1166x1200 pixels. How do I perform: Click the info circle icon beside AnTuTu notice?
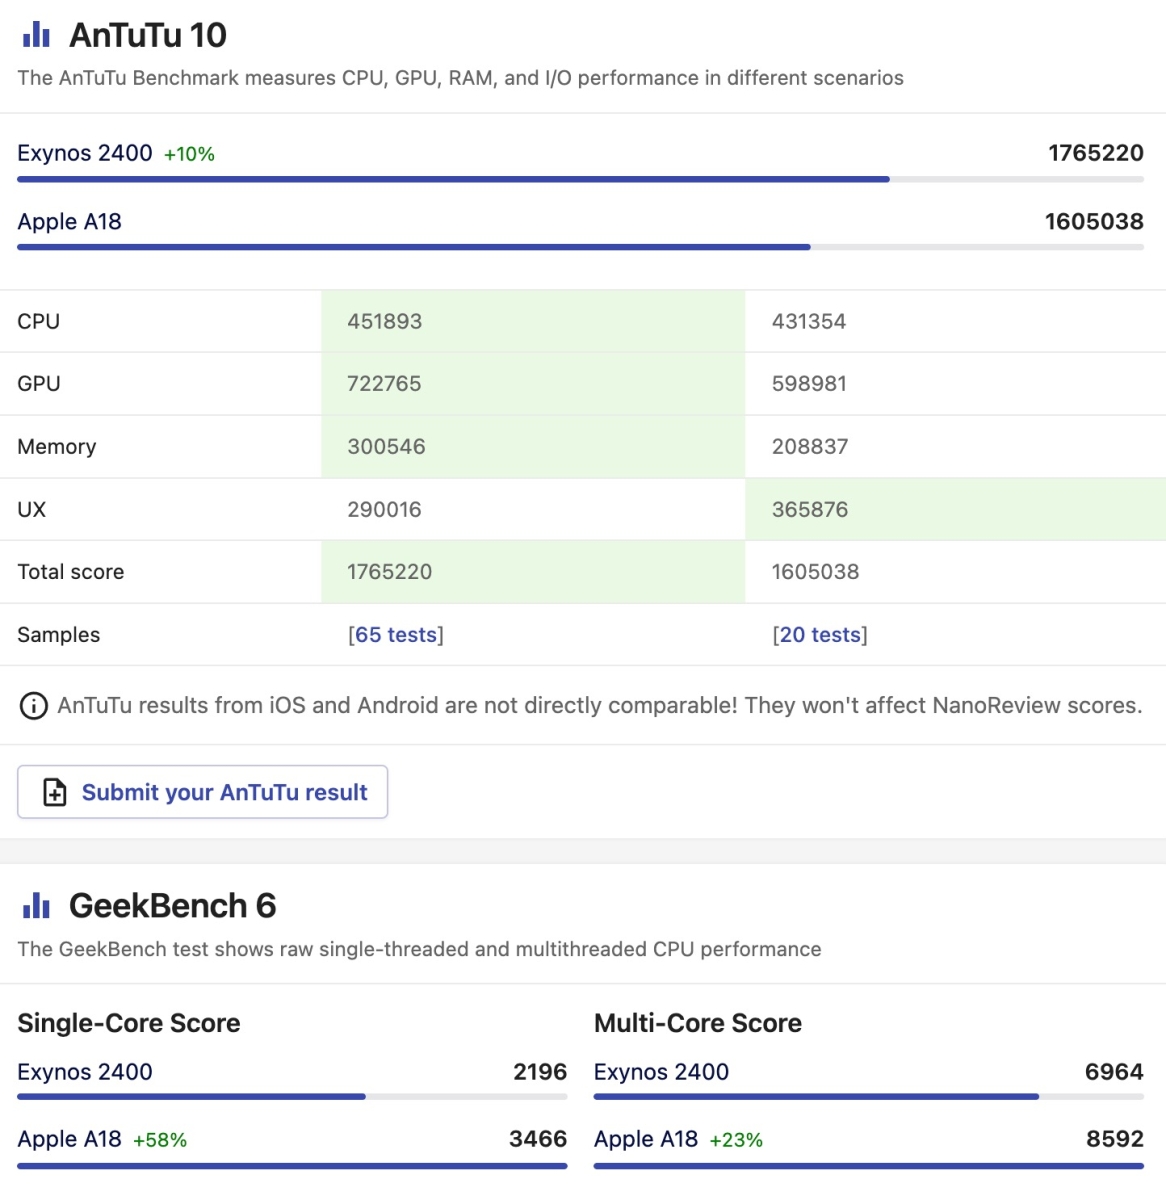coord(34,706)
